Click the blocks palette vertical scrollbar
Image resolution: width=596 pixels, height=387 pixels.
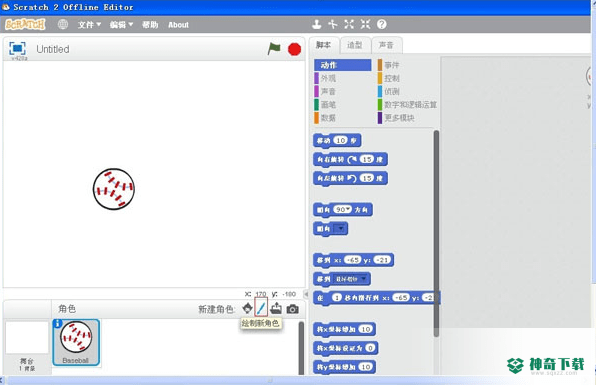coord(436,233)
